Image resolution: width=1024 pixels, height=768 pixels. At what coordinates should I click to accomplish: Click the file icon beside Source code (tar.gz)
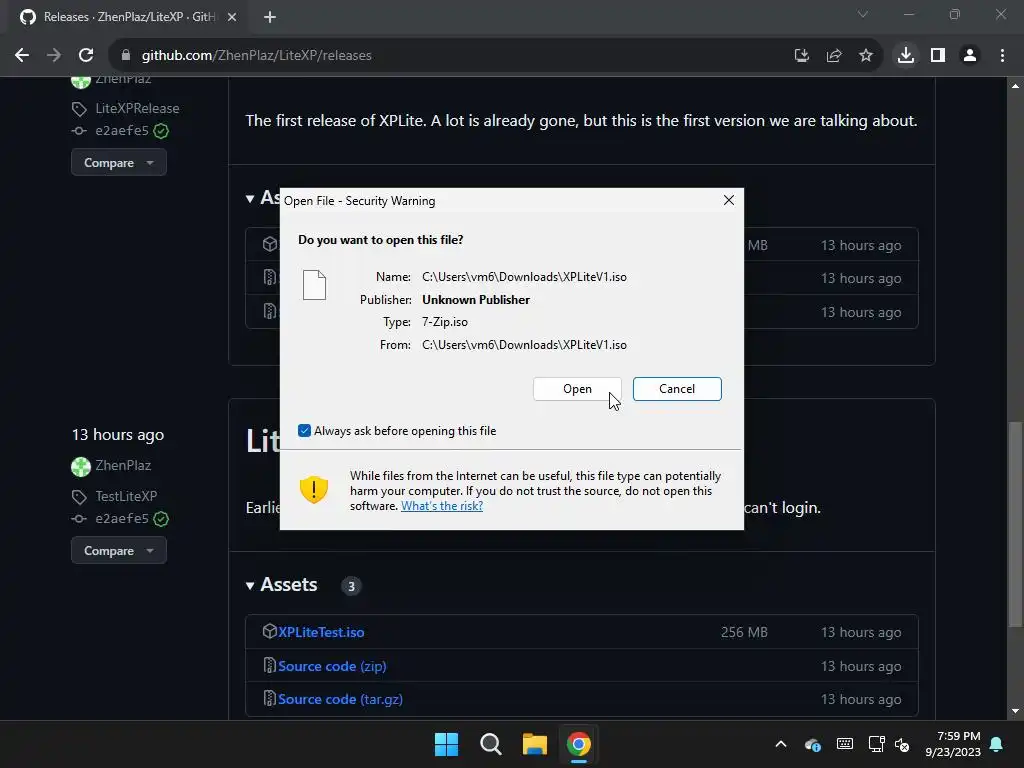pyautogui.click(x=269, y=698)
